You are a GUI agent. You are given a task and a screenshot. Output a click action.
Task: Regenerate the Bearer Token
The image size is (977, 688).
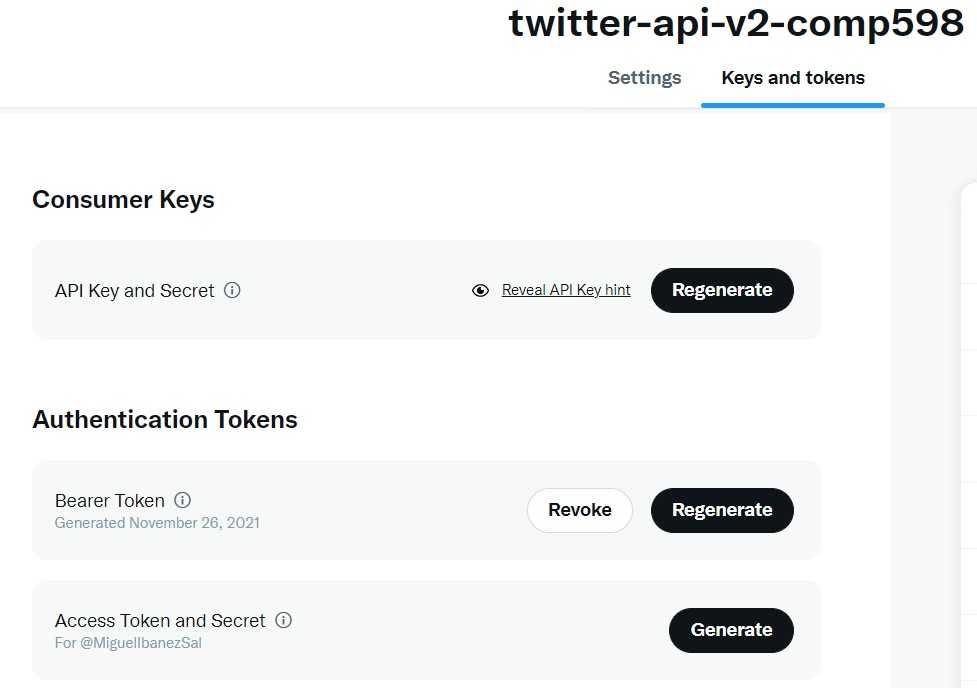[x=722, y=510]
